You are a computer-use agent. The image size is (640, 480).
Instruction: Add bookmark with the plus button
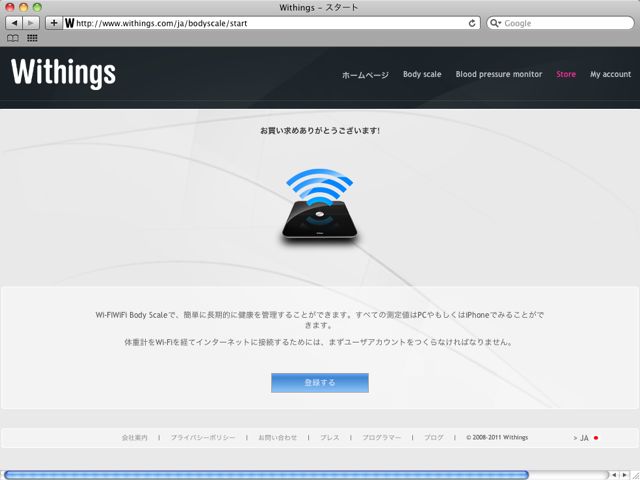click(54, 23)
